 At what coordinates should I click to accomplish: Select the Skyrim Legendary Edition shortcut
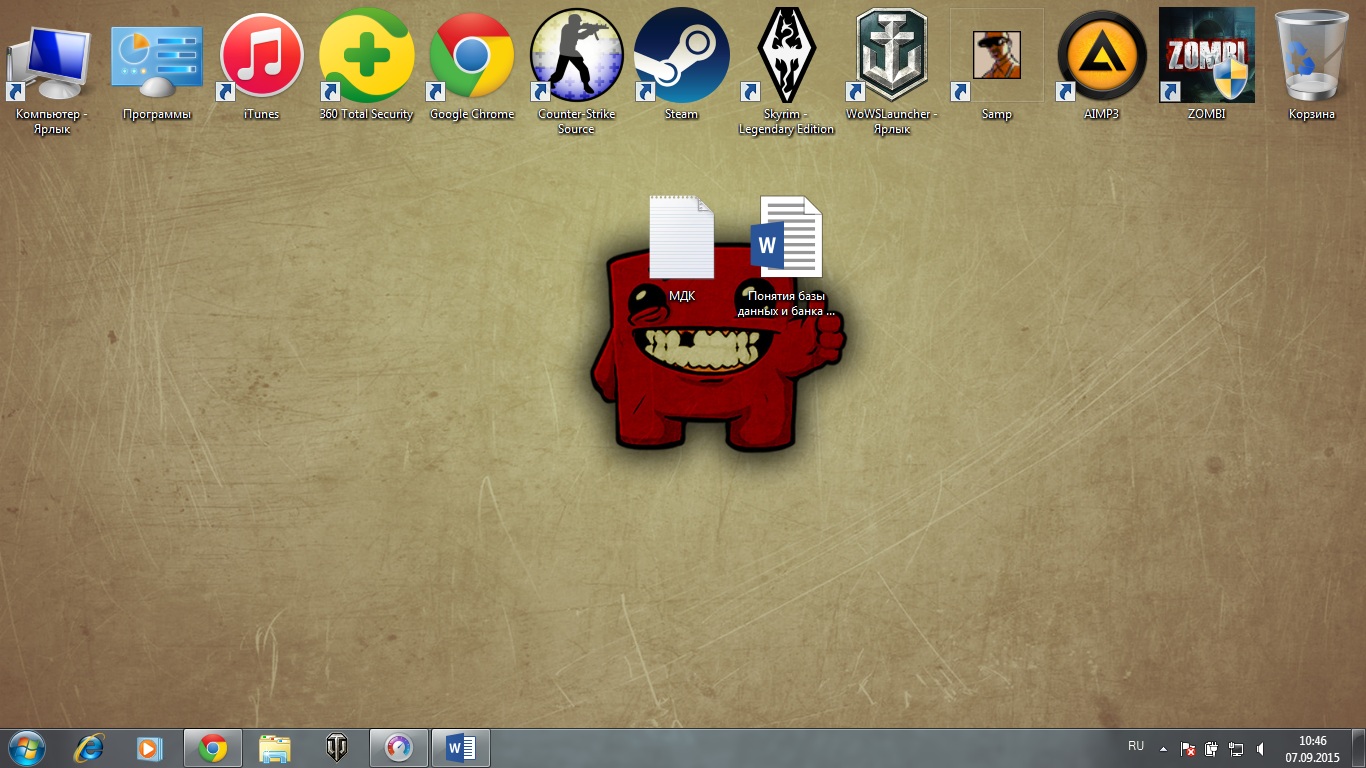click(x=786, y=72)
